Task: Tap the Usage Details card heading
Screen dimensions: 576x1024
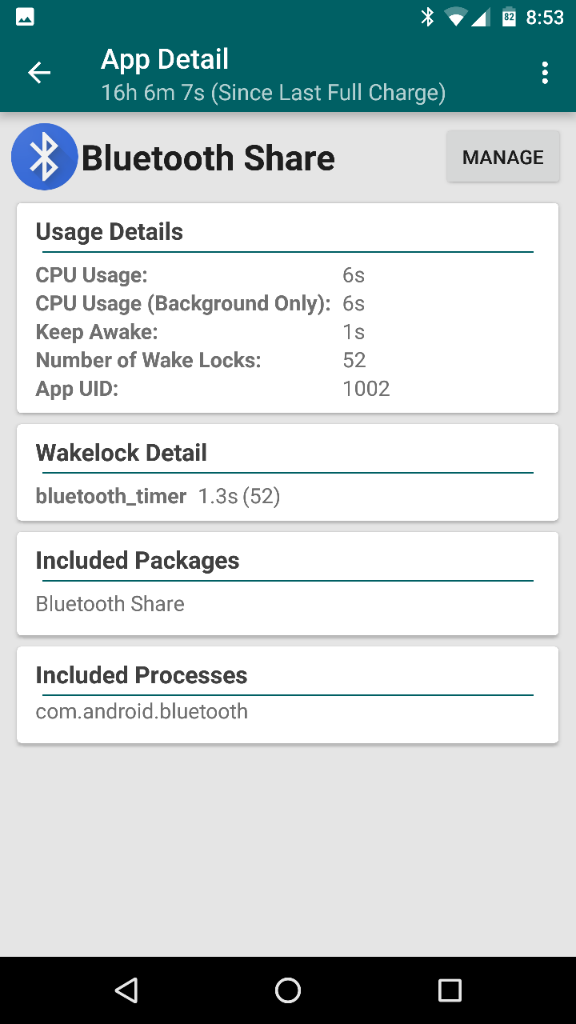Action: [x=109, y=232]
